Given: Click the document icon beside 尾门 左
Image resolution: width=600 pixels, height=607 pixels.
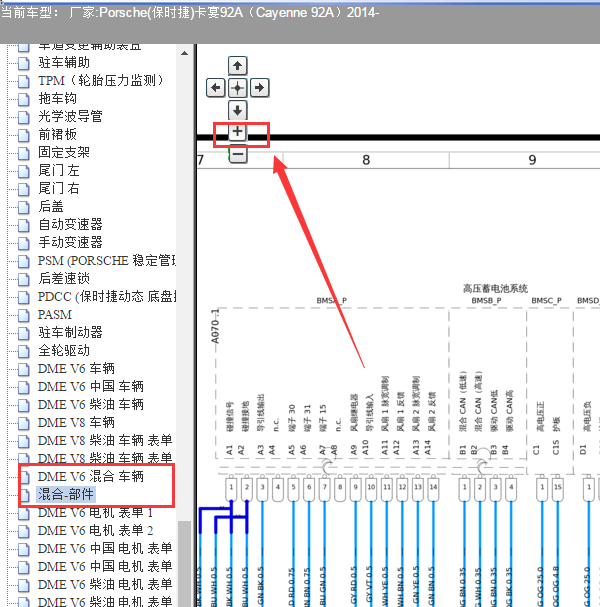Looking at the screenshot, I should click(24, 171).
